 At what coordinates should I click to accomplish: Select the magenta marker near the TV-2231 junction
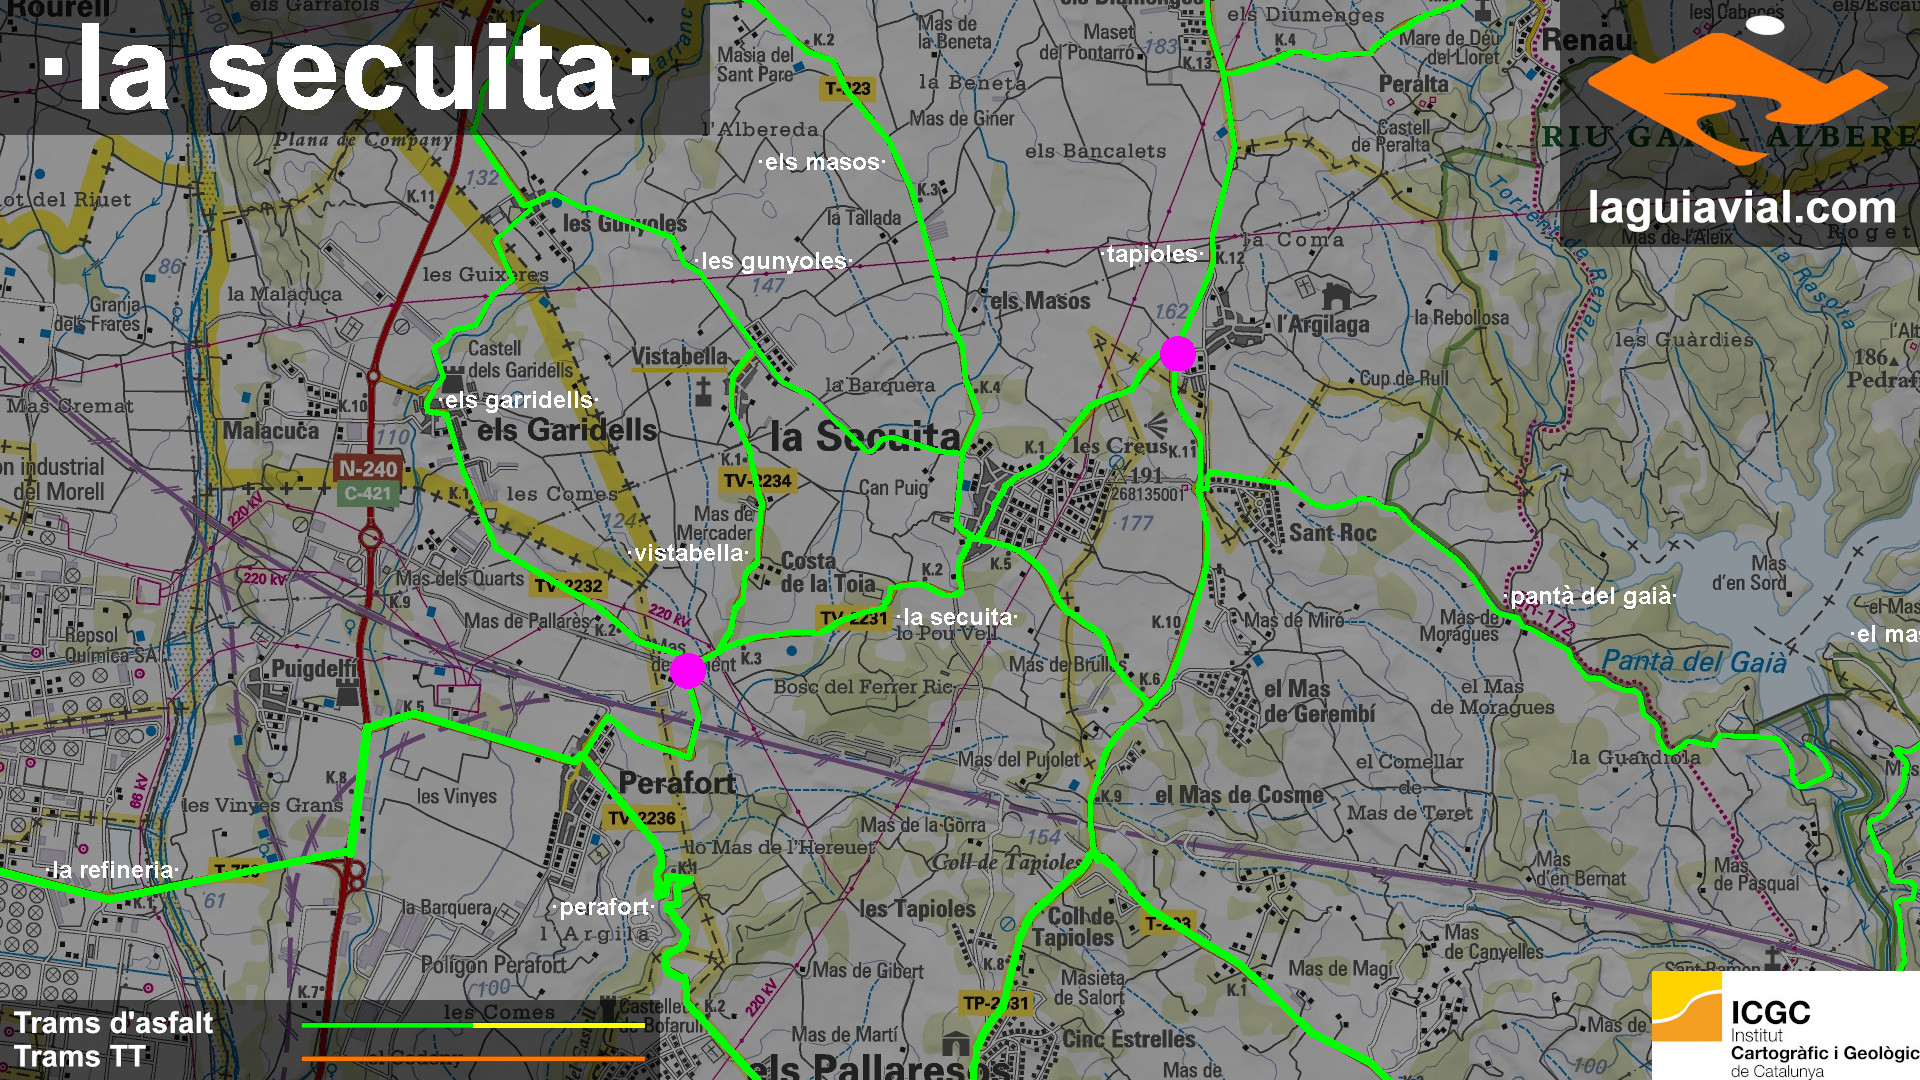click(688, 671)
